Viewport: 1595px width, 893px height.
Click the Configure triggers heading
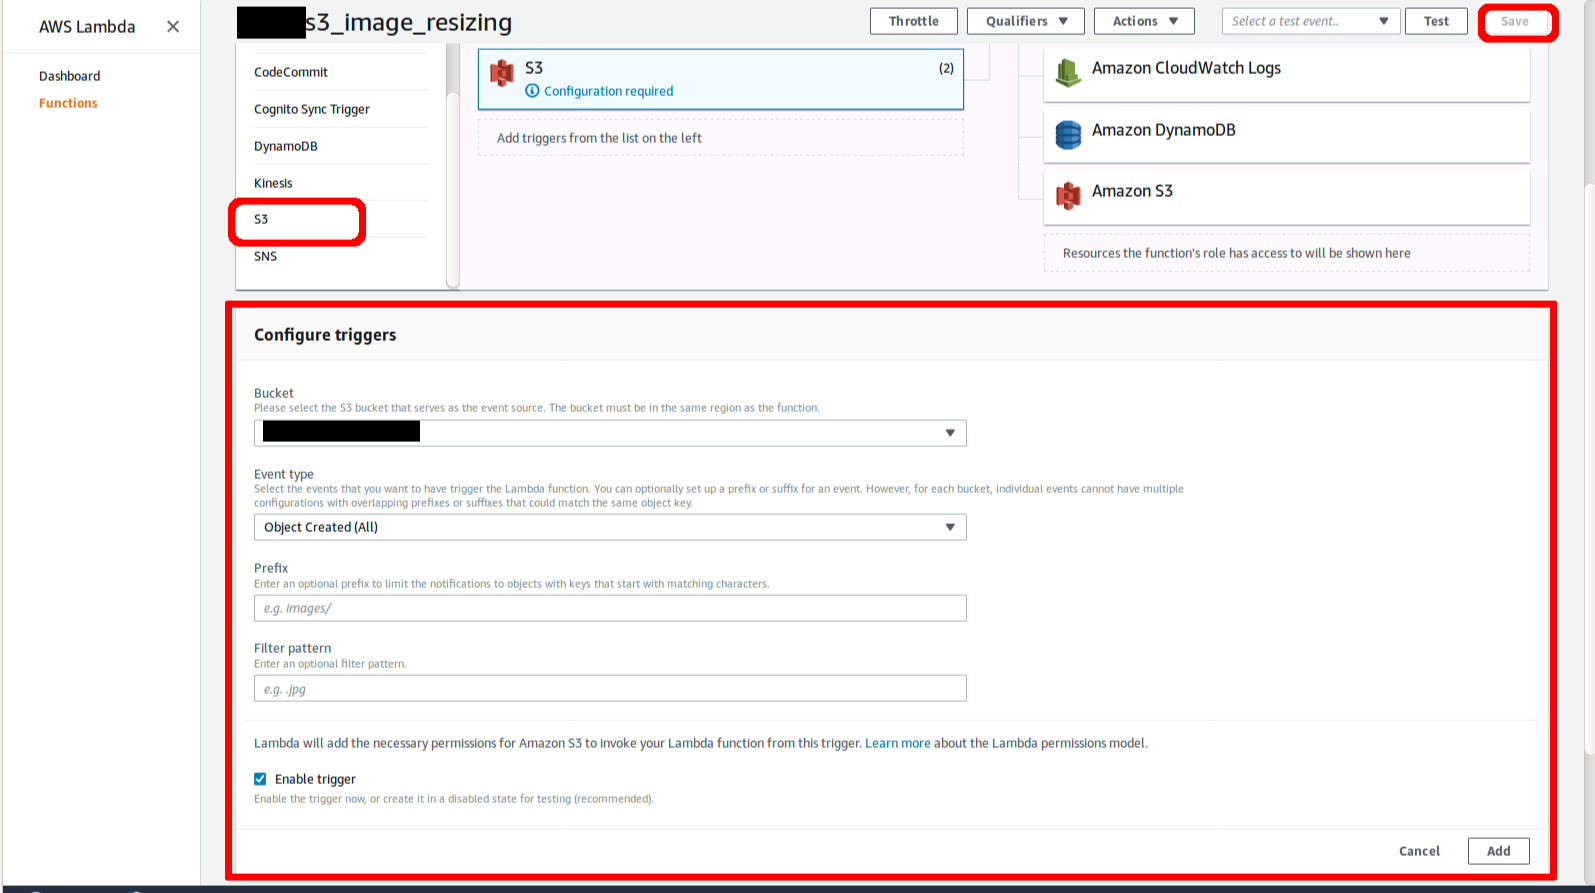[x=325, y=335]
